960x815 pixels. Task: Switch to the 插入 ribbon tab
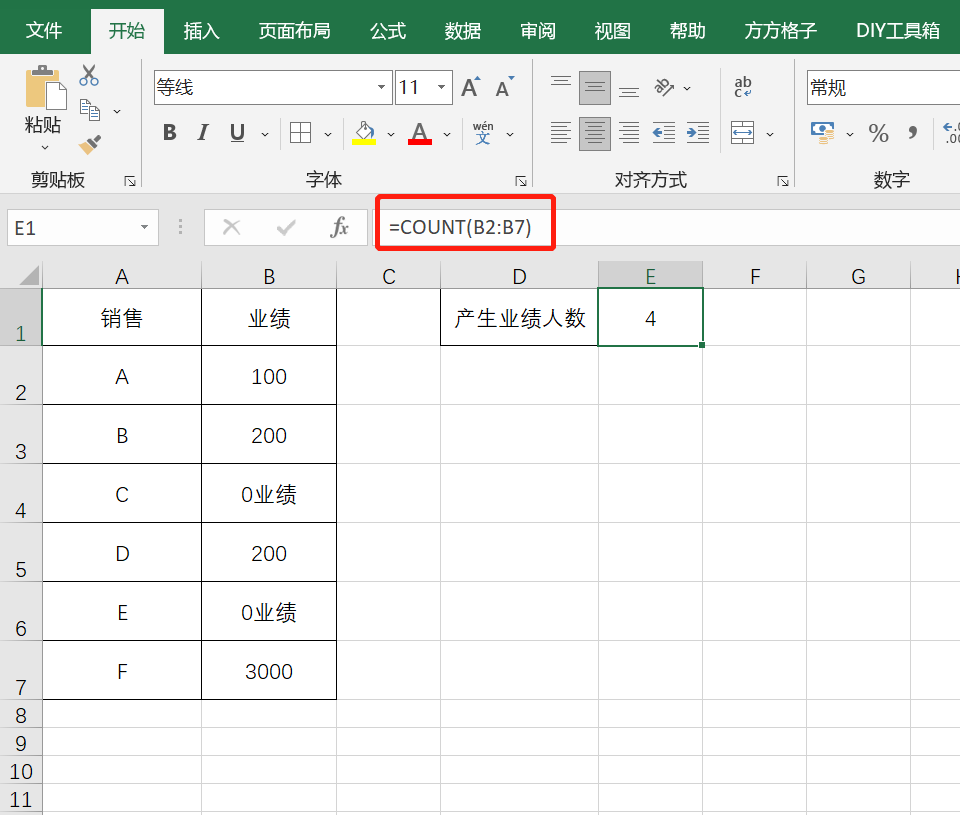point(201,31)
